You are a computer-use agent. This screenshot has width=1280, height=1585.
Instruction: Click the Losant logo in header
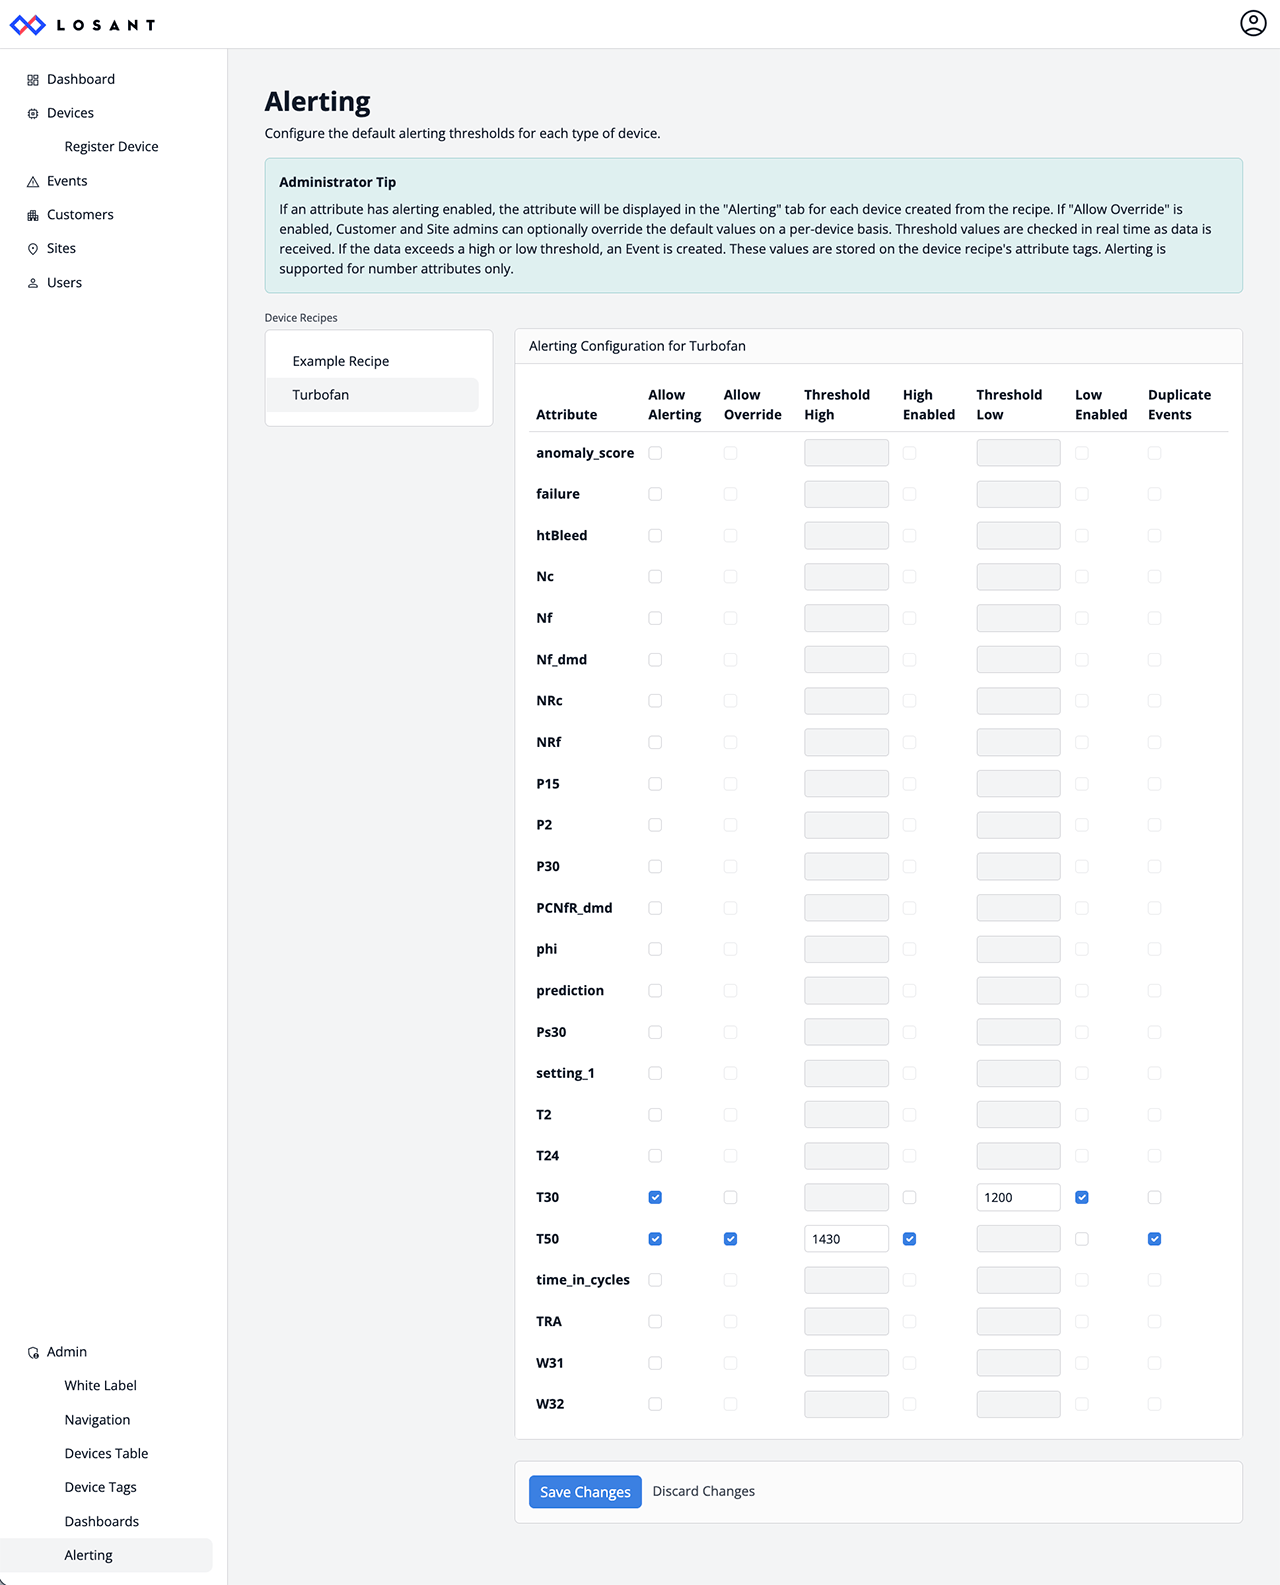[x=82, y=25]
